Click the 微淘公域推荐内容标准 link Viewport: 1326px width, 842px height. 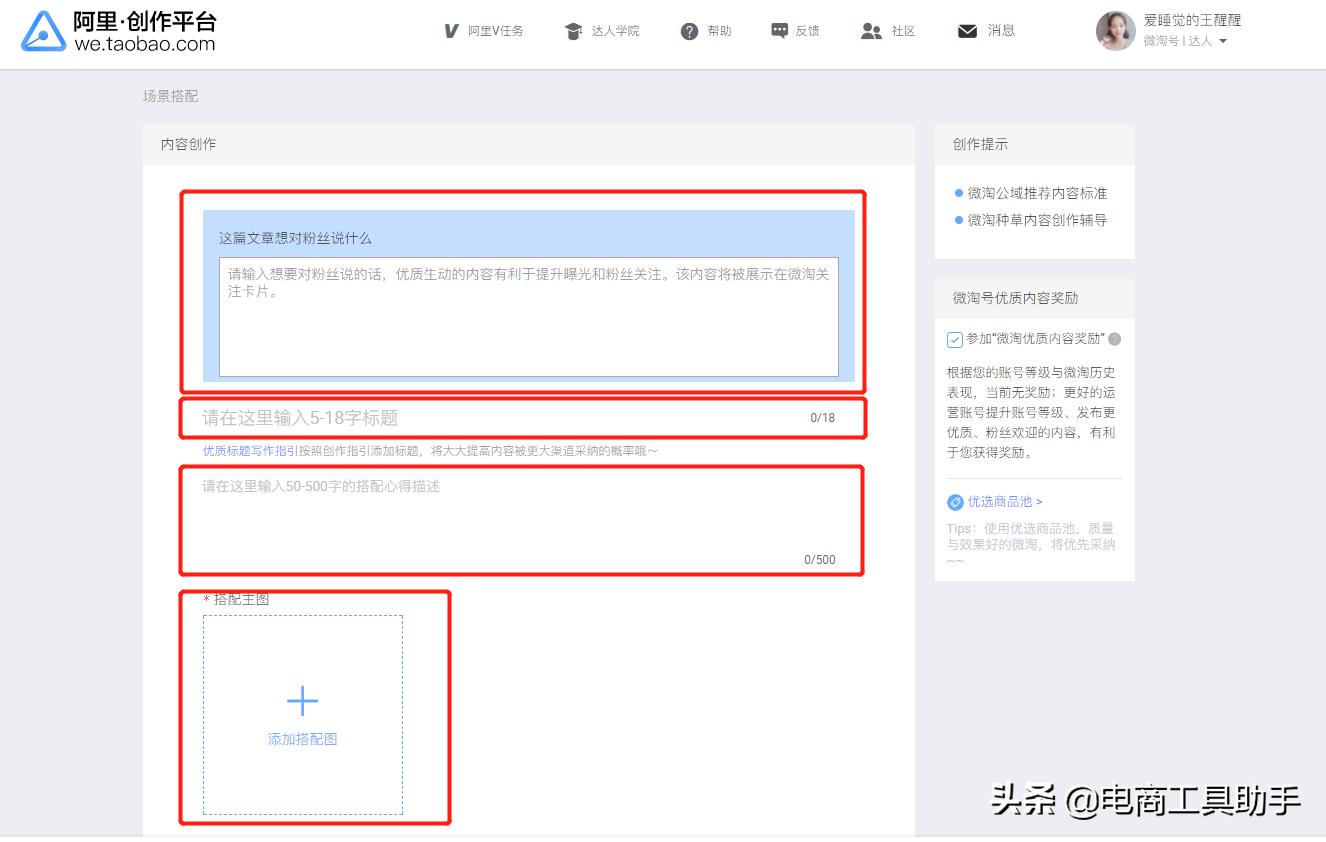(1040, 194)
